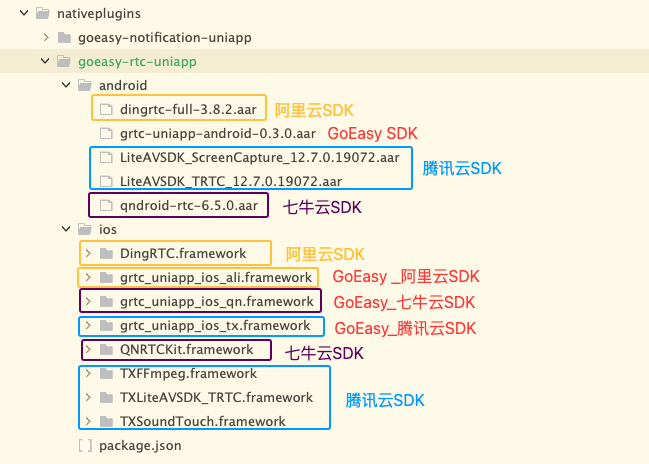Select DingRTC.framework name
The width and height of the screenshot is (649, 464).
183,253
